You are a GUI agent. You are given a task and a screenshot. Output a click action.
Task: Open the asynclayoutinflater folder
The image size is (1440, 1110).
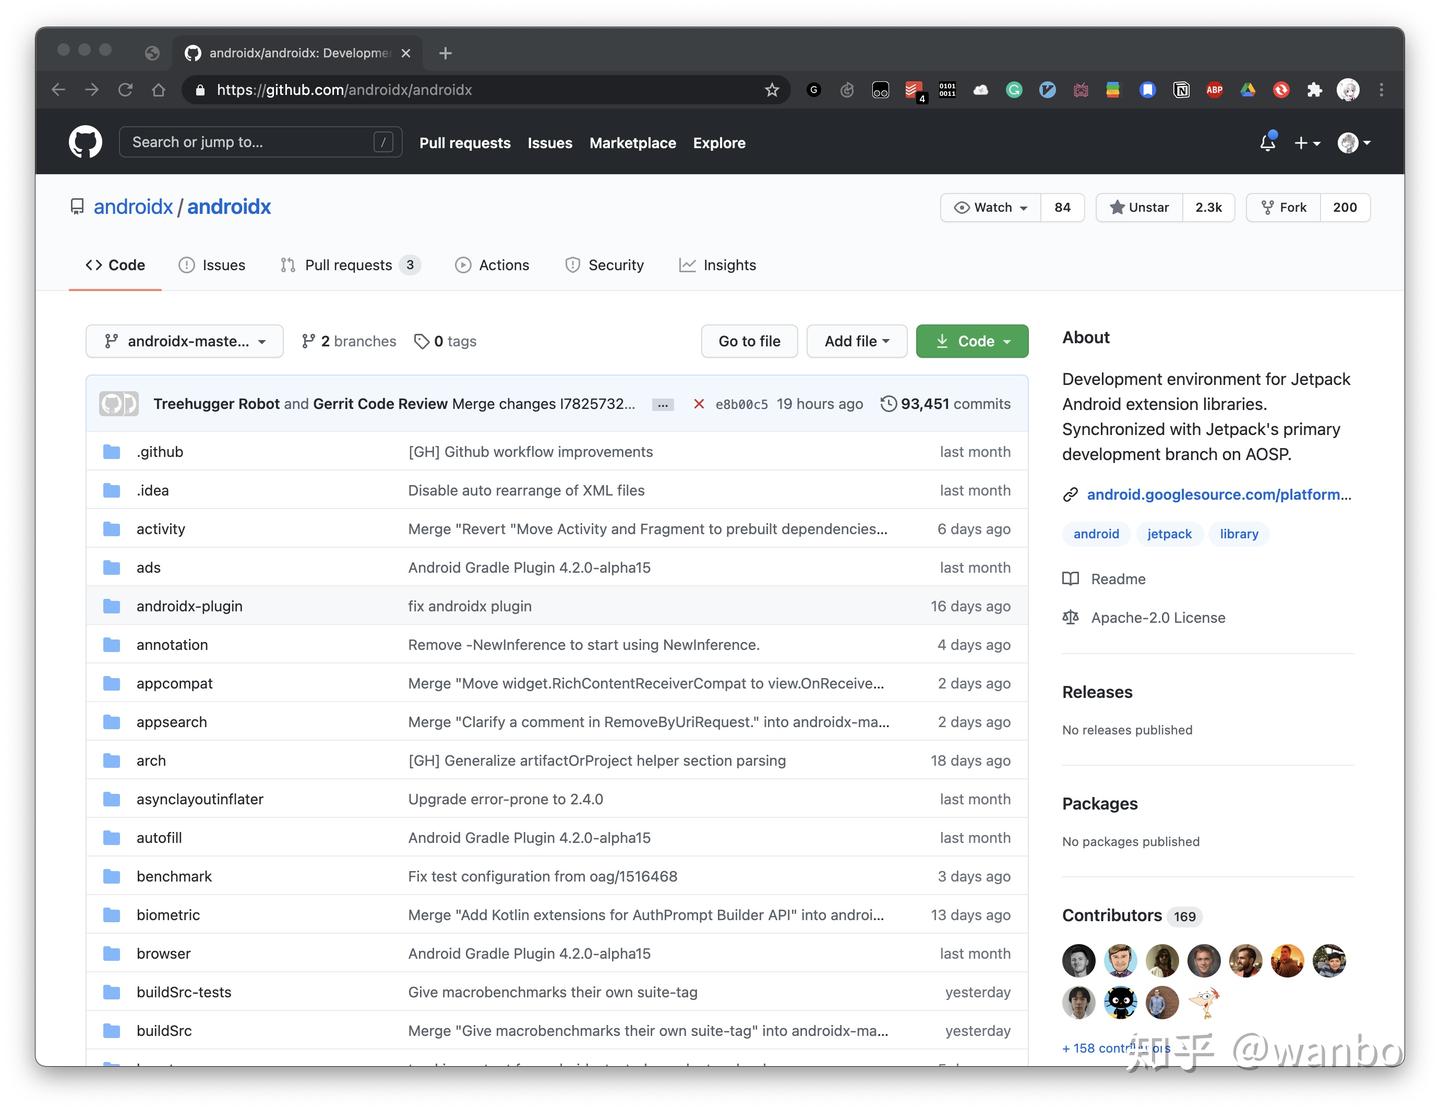[200, 800]
